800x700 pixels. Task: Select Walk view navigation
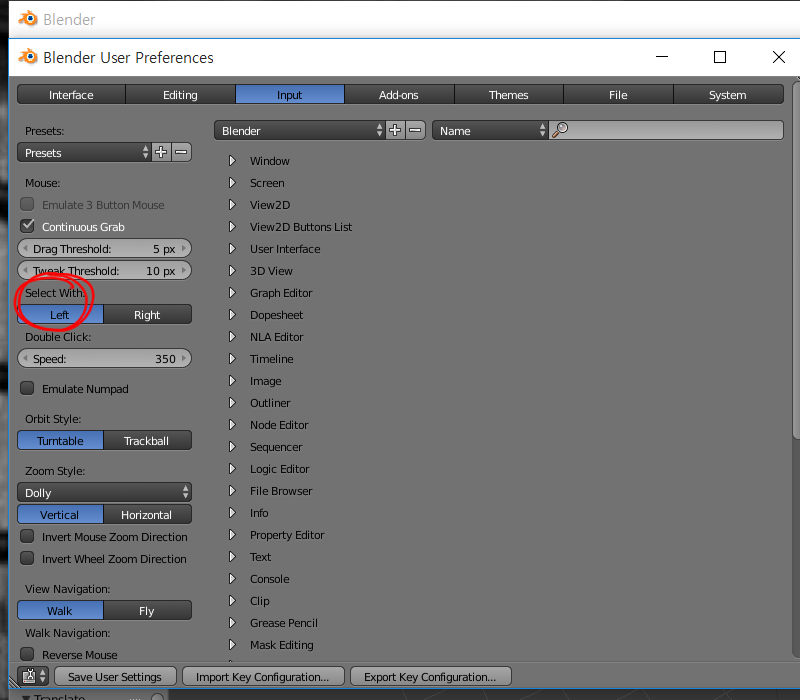coord(60,610)
